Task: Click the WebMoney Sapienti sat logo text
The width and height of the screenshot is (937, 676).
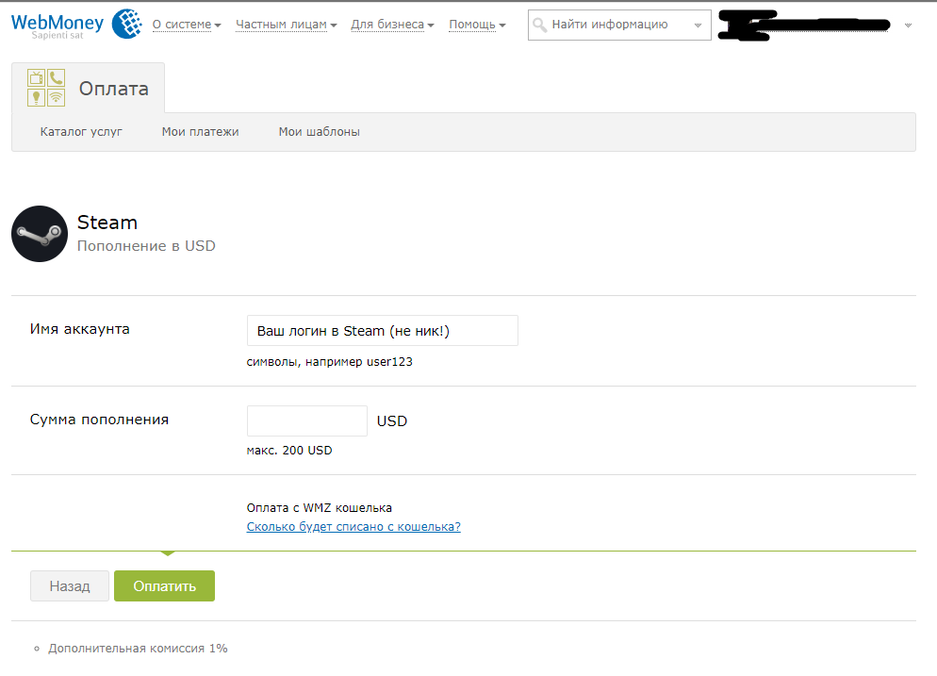Action: (57, 26)
